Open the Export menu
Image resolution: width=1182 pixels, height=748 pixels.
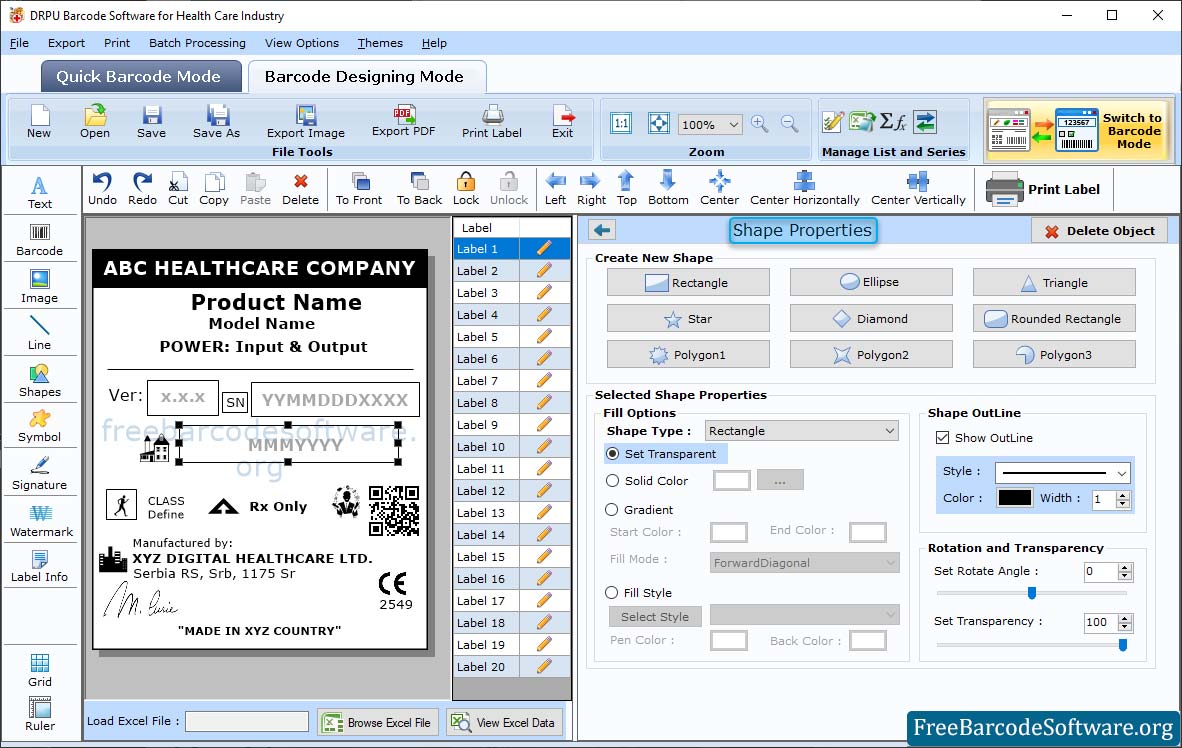click(x=66, y=43)
